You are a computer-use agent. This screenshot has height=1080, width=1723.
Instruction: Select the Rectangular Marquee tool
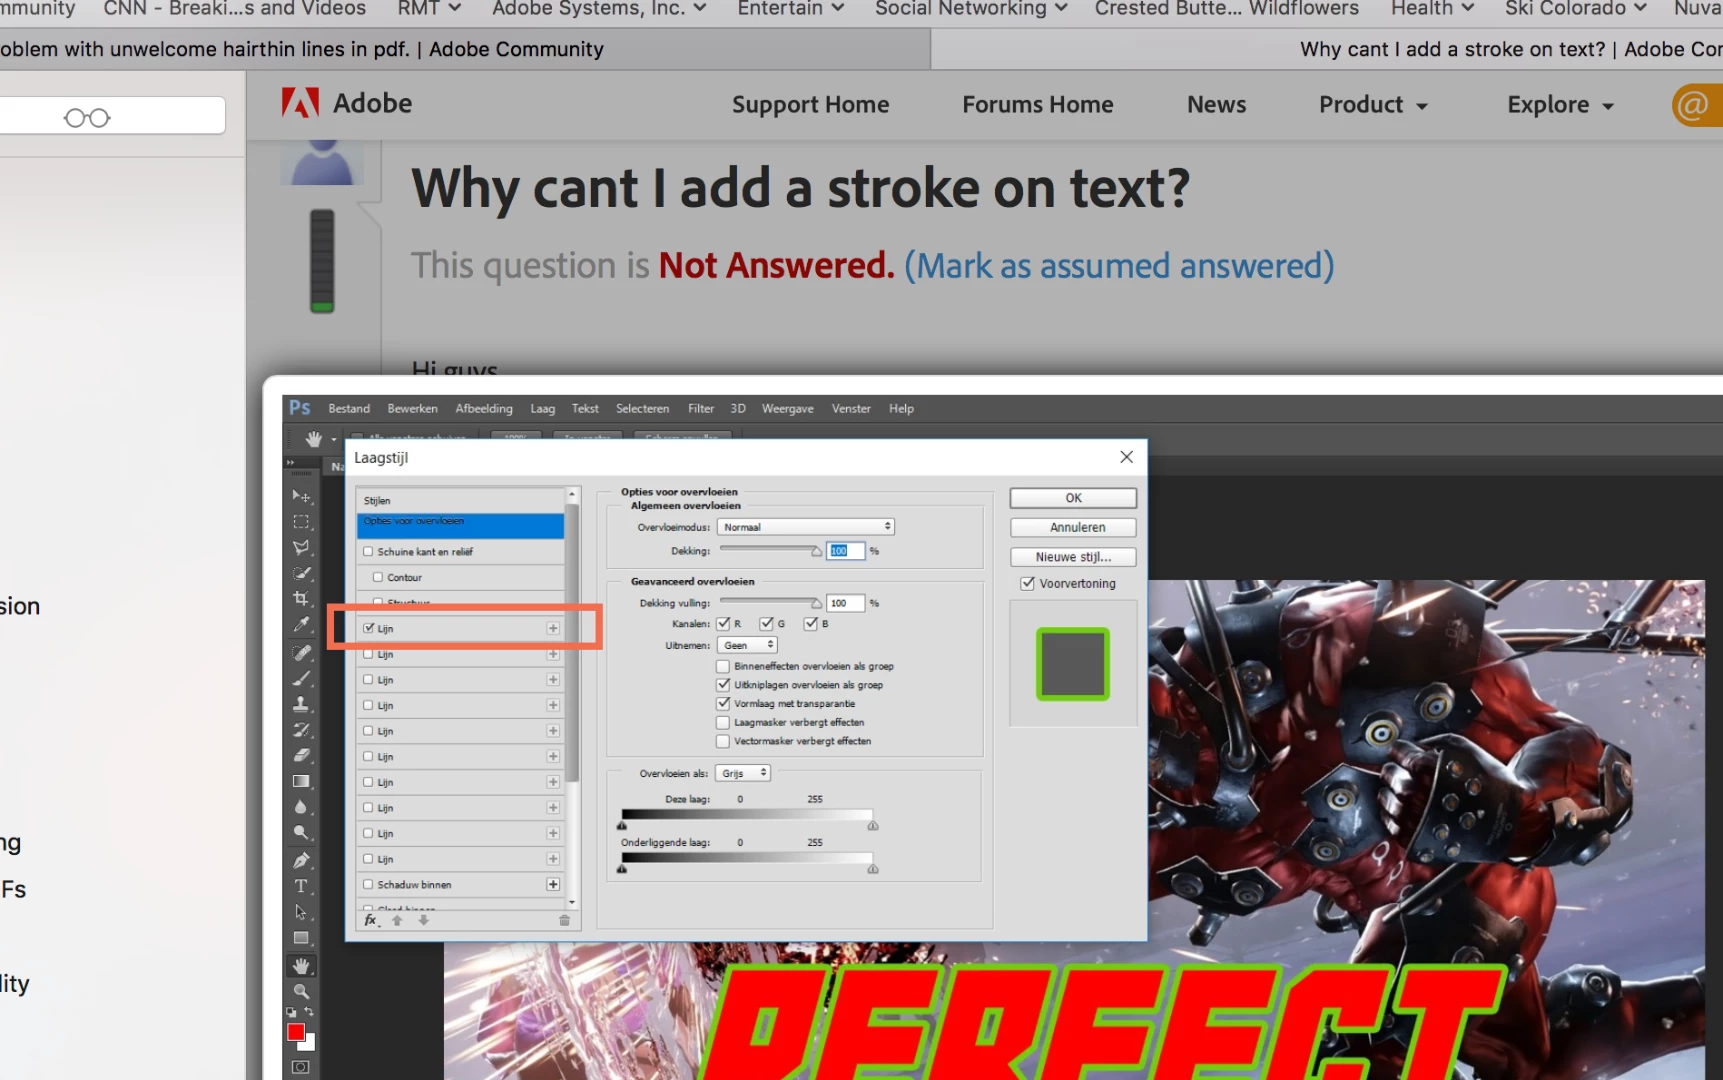[301, 522]
